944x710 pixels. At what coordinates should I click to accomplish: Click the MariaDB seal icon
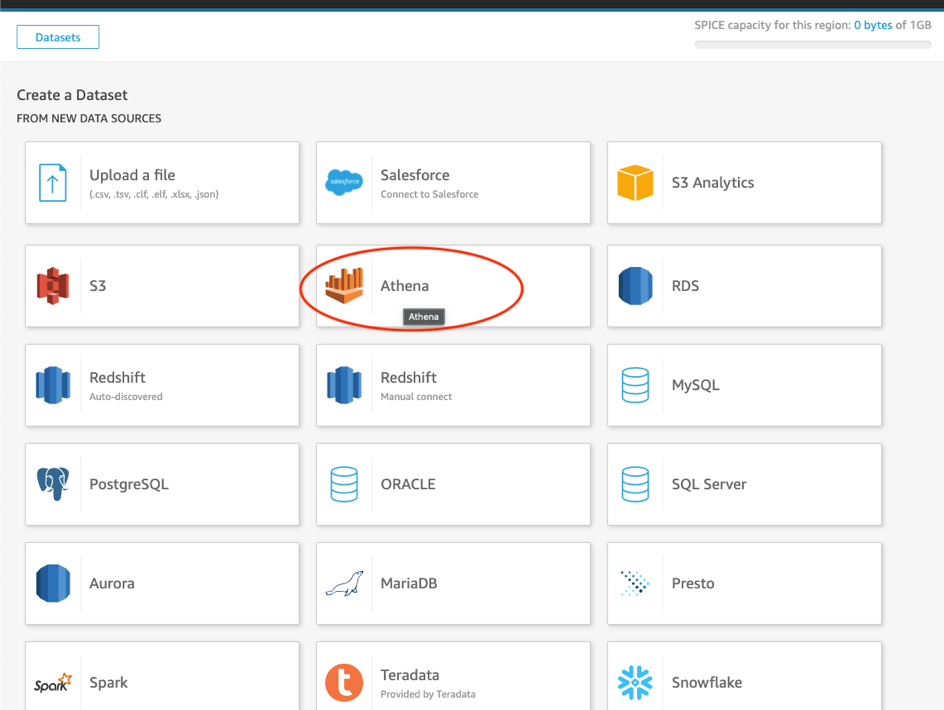(344, 584)
